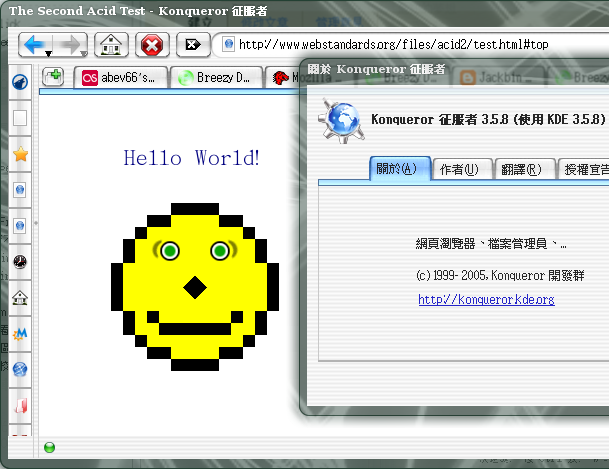The height and width of the screenshot is (469, 609).
Task: Click the blank white square sidebar icon
Action: (20, 118)
